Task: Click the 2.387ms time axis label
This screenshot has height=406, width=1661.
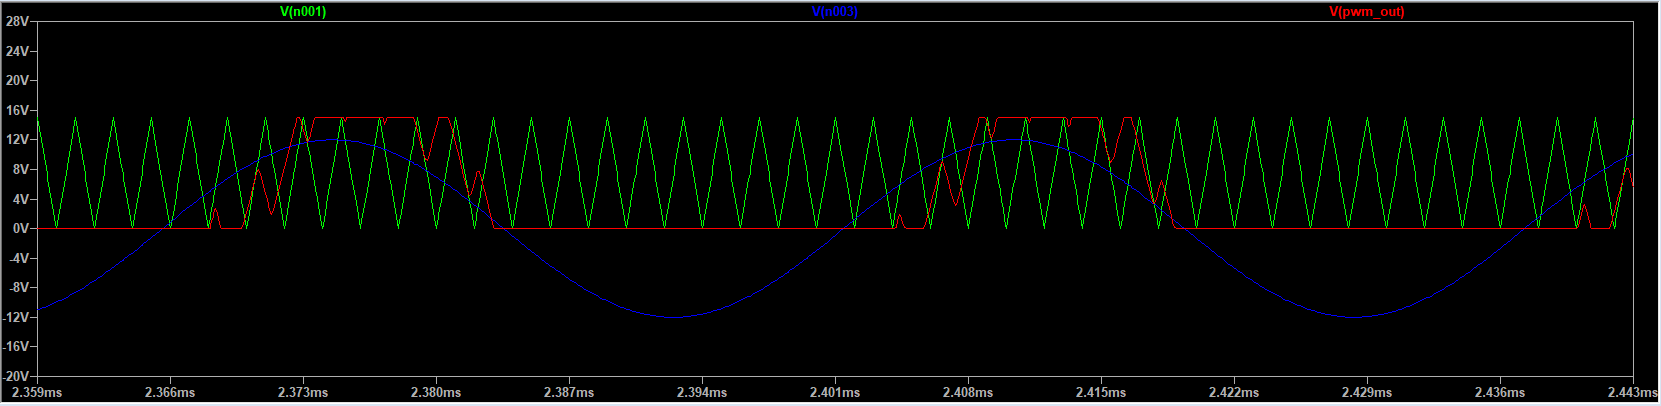Action: coord(569,393)
